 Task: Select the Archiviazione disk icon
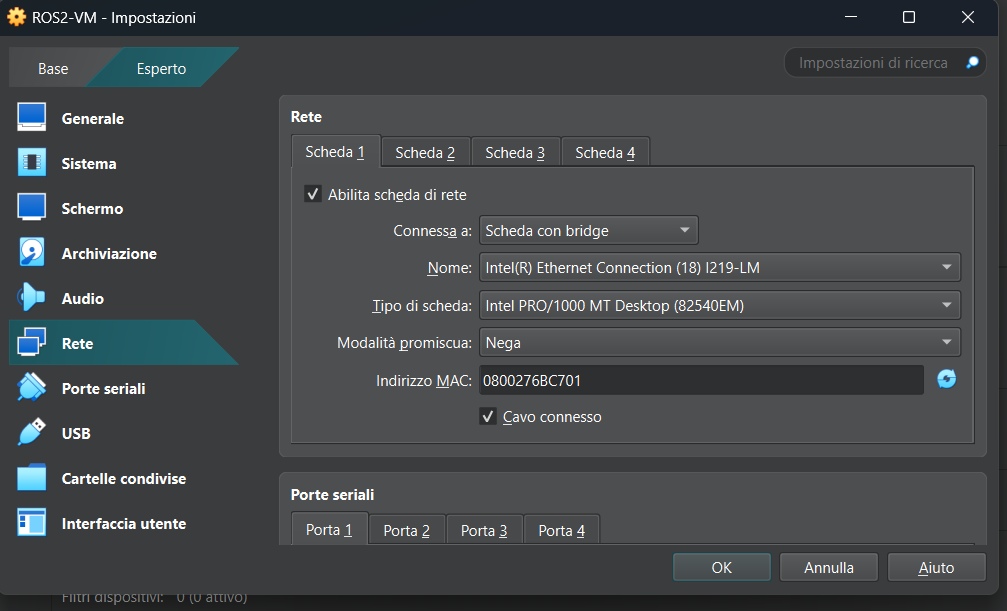click(31, 252)
